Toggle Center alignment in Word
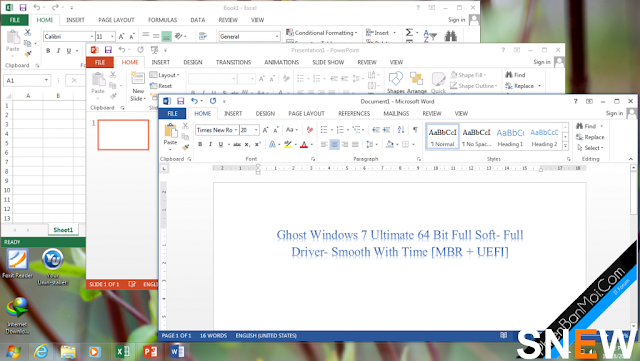This screenshot has width=640, height=361. (334, 144)
